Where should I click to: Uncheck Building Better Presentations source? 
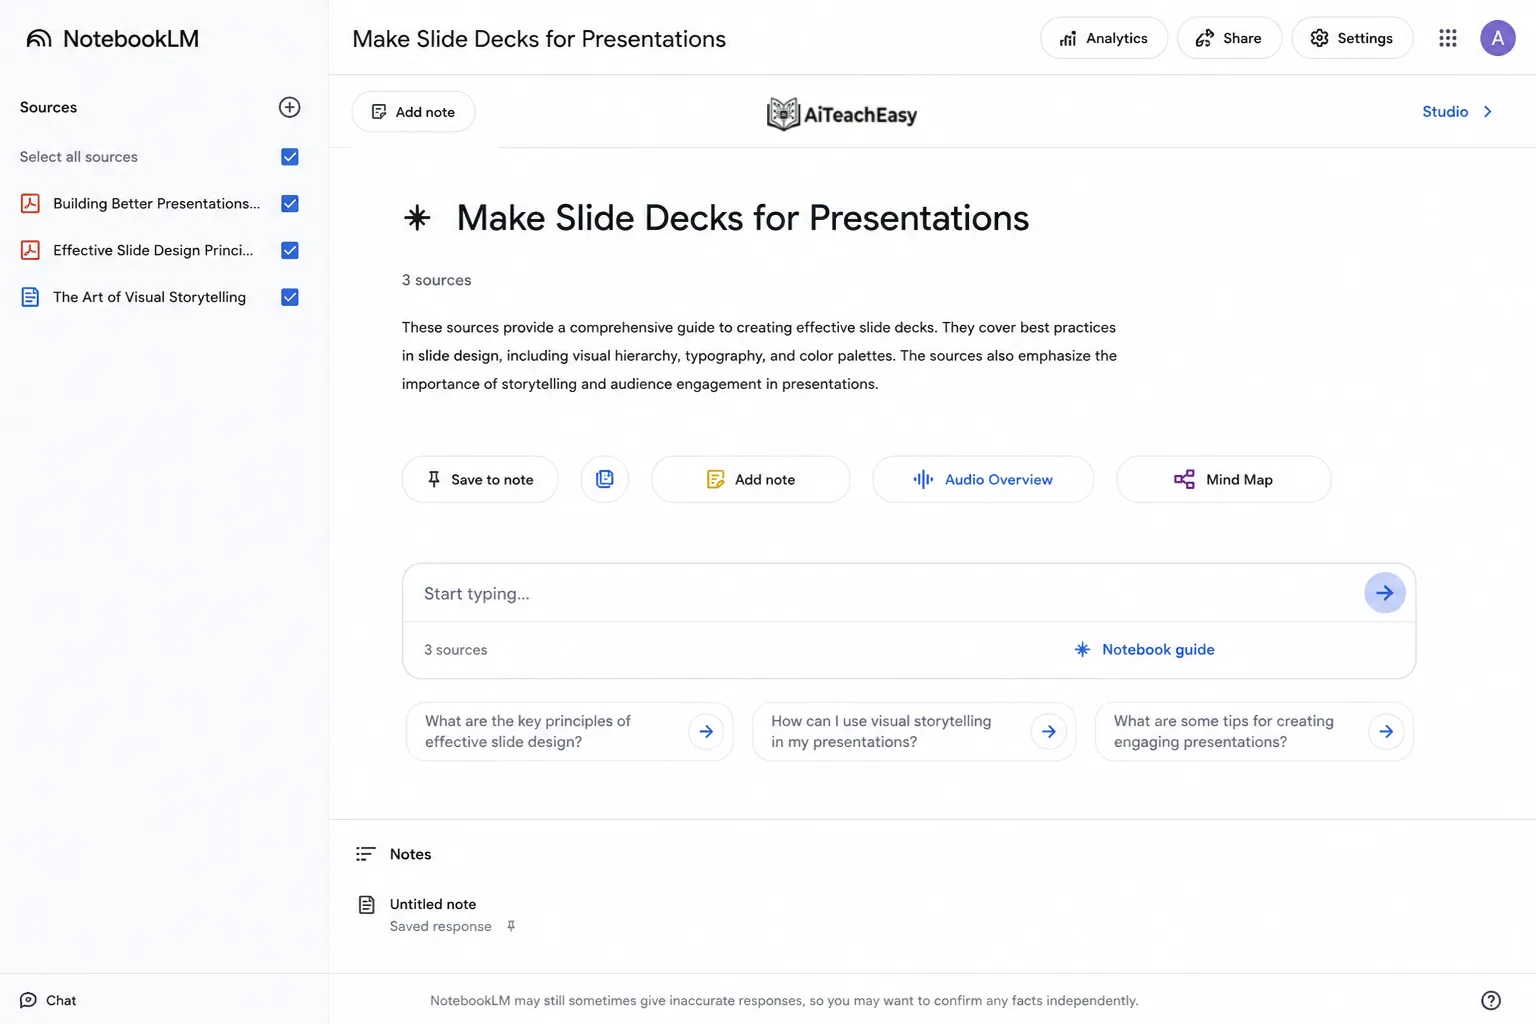[x=290, y=203]
